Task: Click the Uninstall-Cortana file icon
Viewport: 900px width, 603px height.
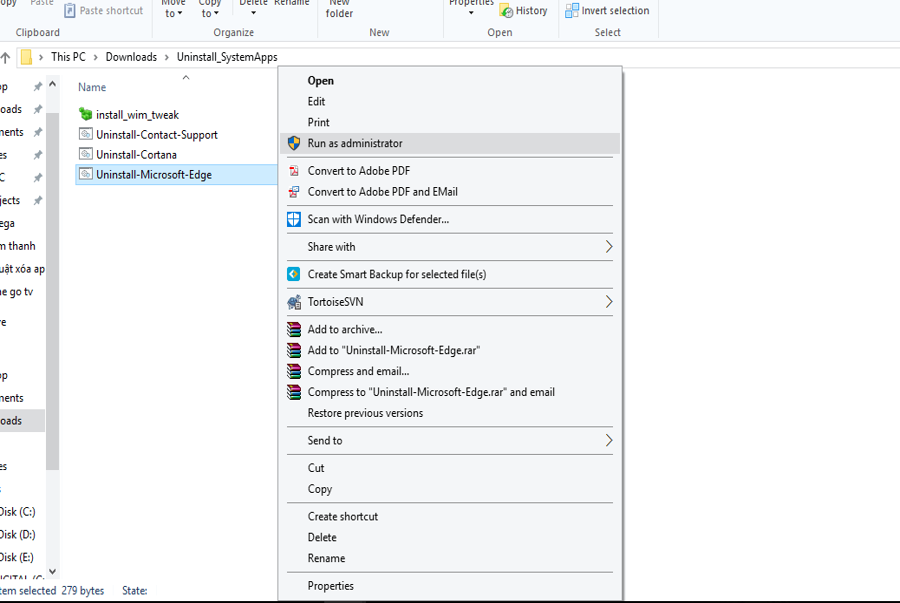Action: point(86,154)
